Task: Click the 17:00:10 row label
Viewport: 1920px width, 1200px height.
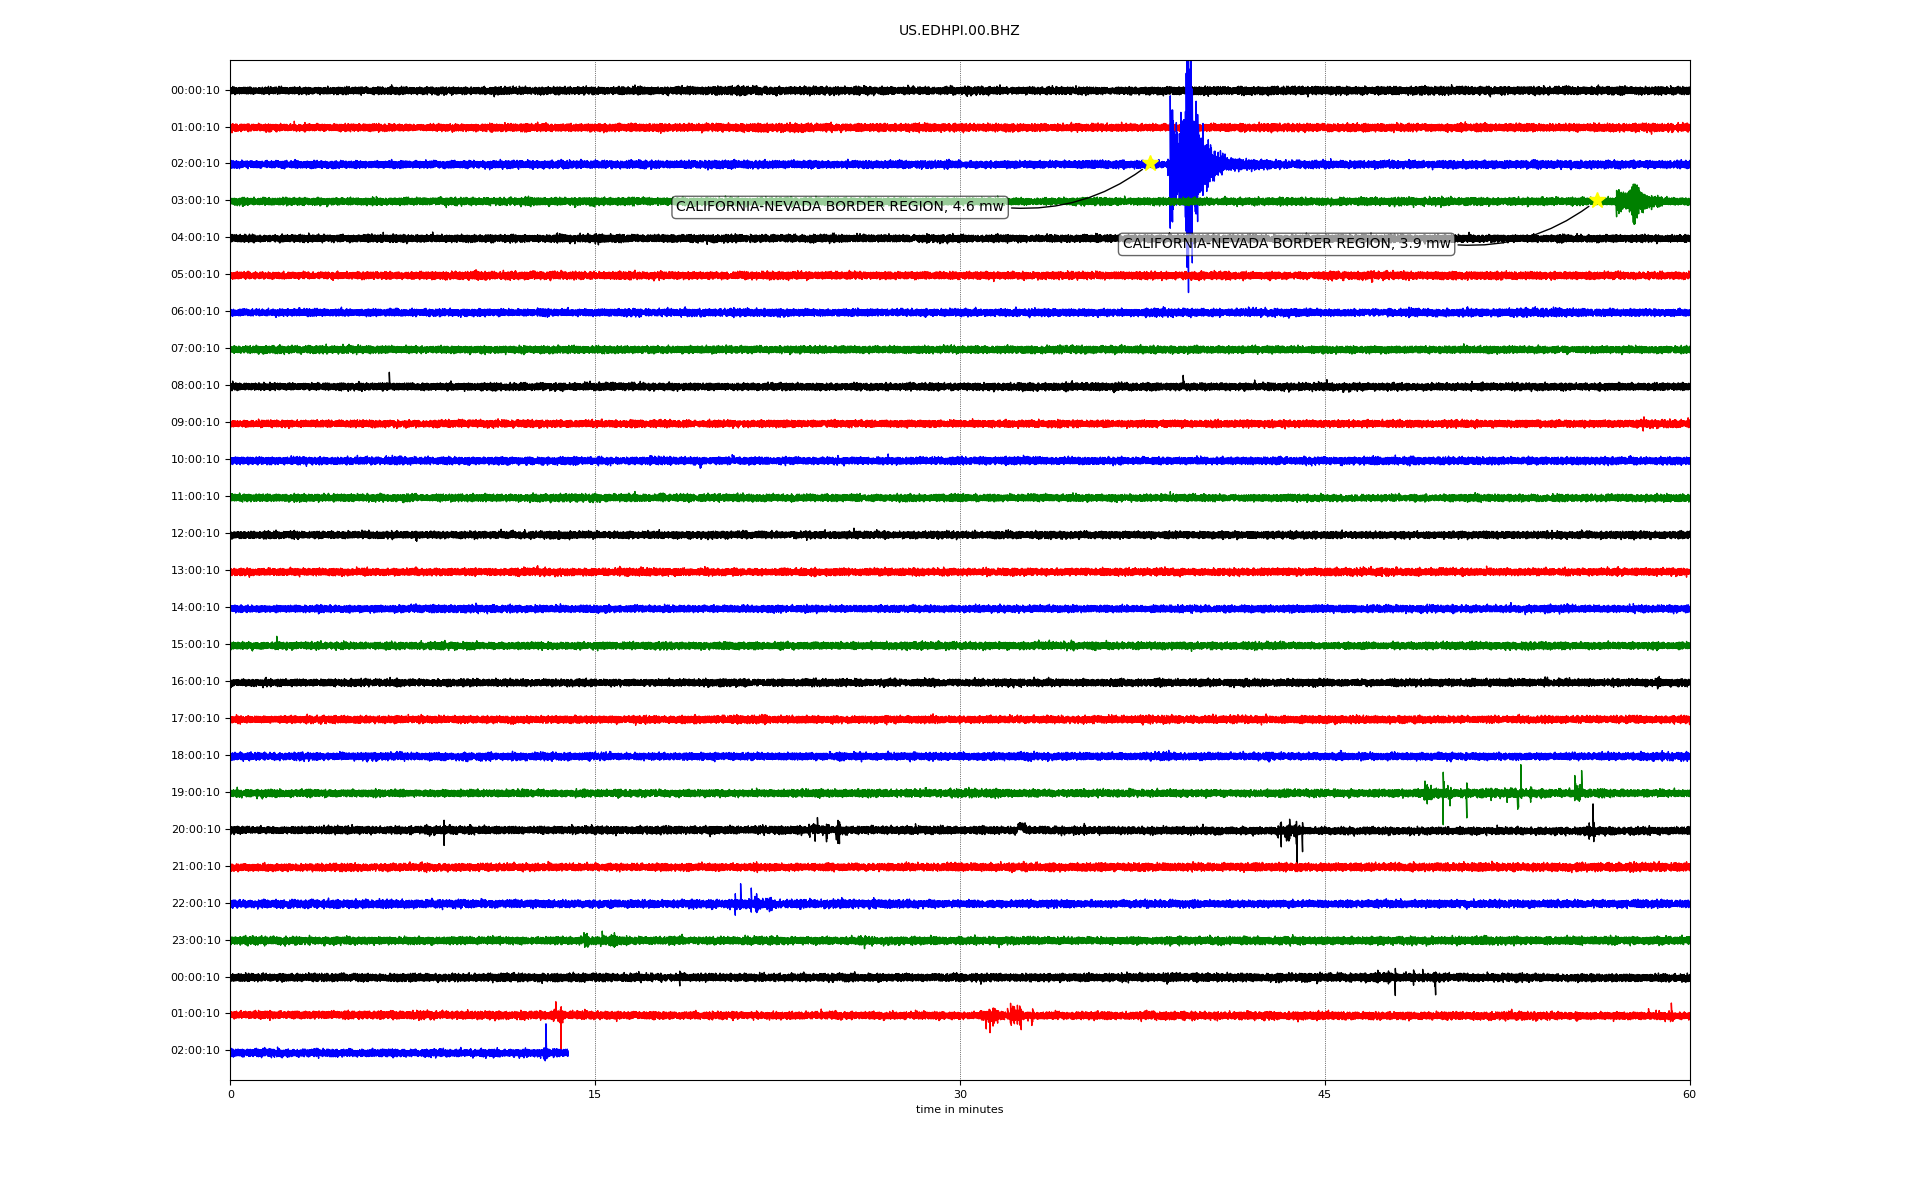Action: [x=195, y=718]
